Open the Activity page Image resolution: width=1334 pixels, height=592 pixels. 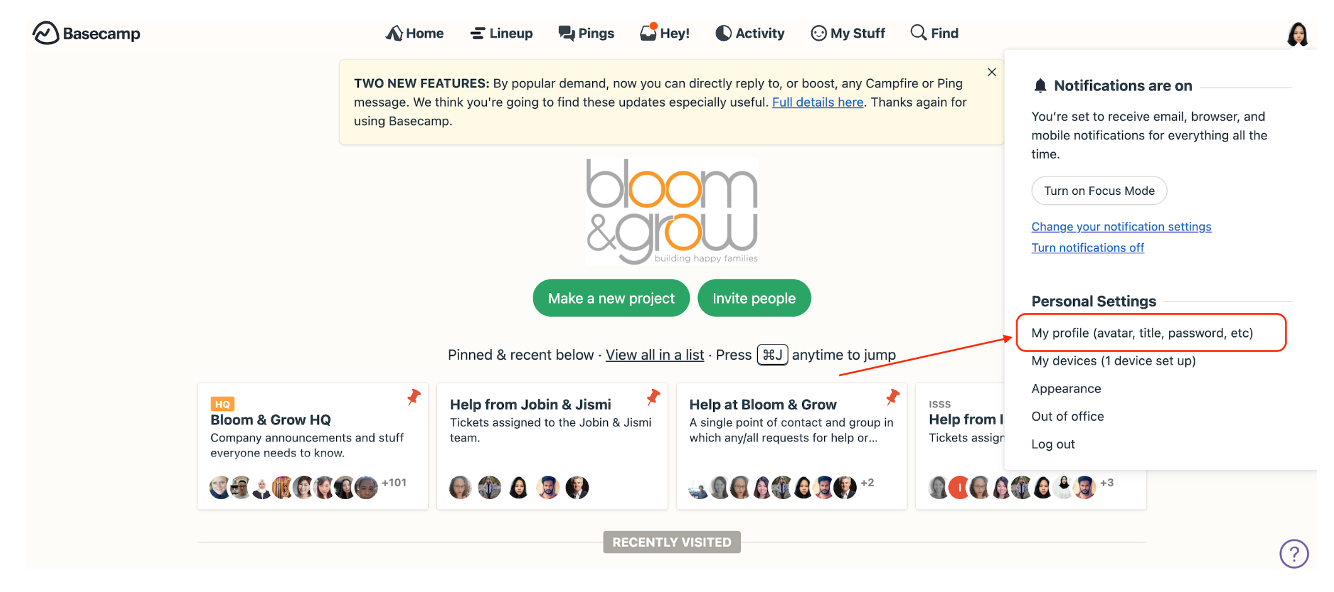(750, 33)
